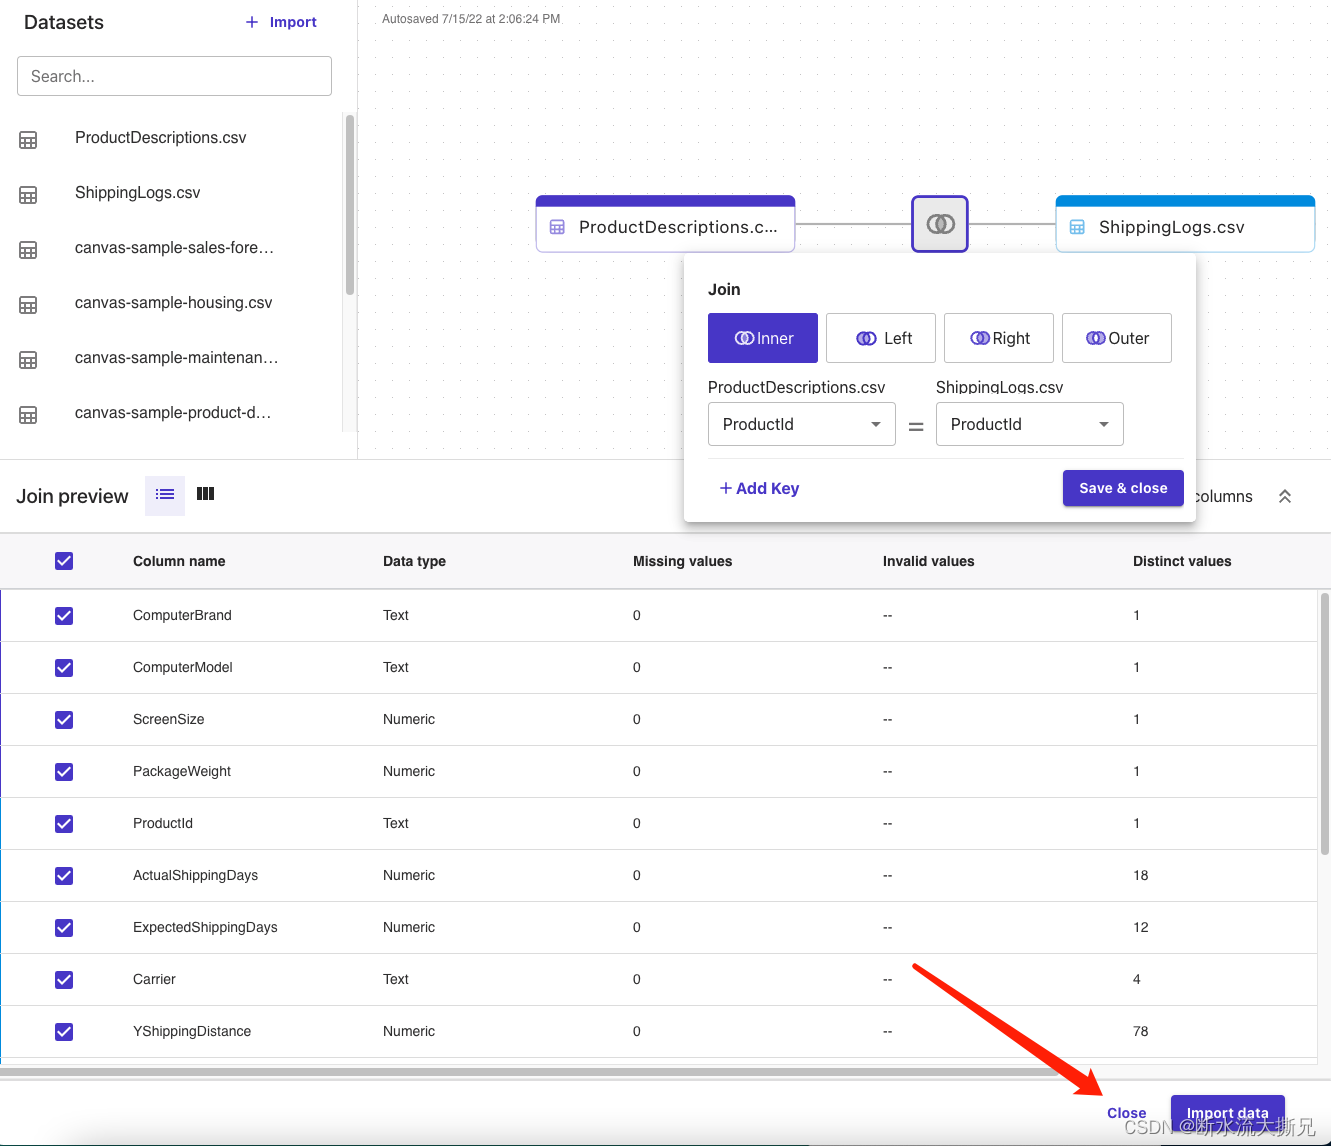
Task: Uncheck the ComputerBrand column
Action: [64, 616]
